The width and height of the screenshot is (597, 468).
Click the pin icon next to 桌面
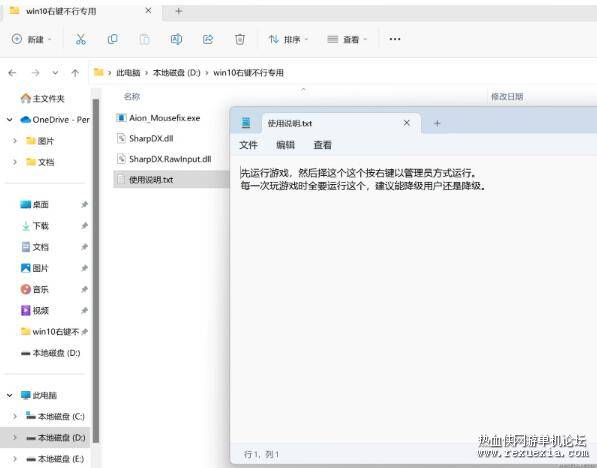click(x=84, y=205)
